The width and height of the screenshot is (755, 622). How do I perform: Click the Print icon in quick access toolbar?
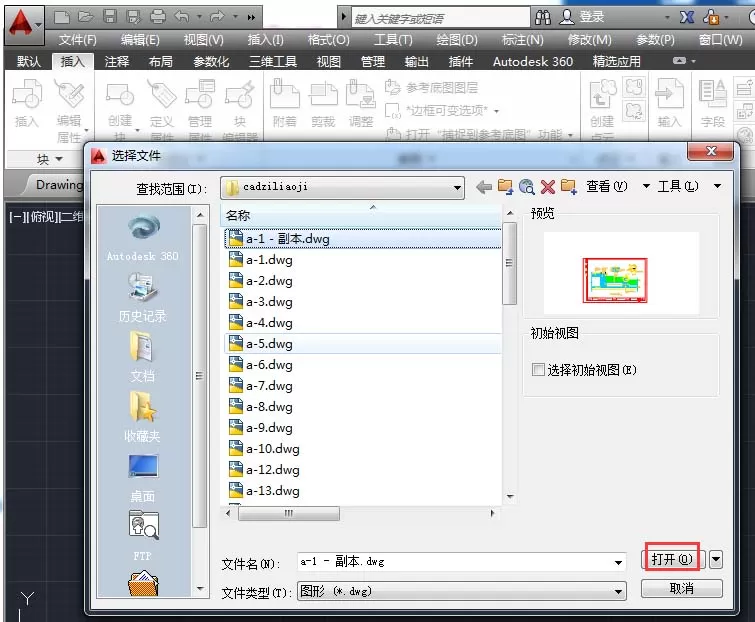point(158,17)
